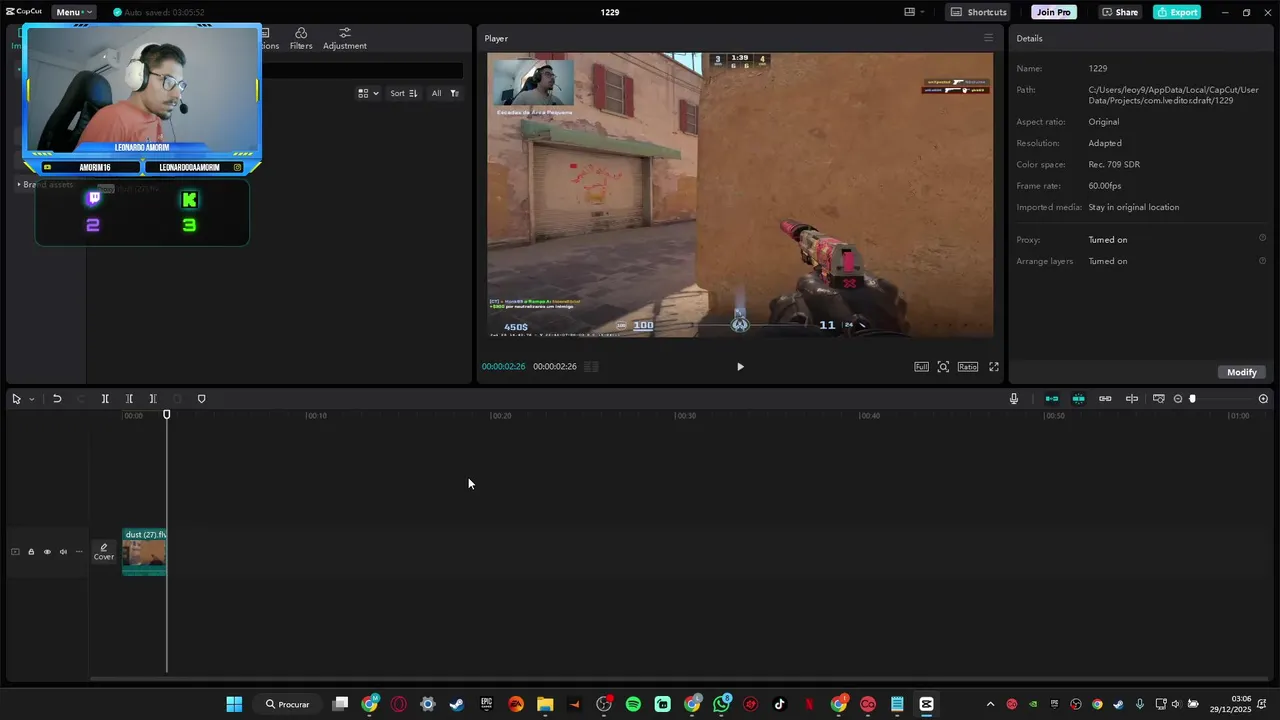Screen dimensions: 1280x720
Task: Open Spotify from the taskbar
Action: coord(633,704)
